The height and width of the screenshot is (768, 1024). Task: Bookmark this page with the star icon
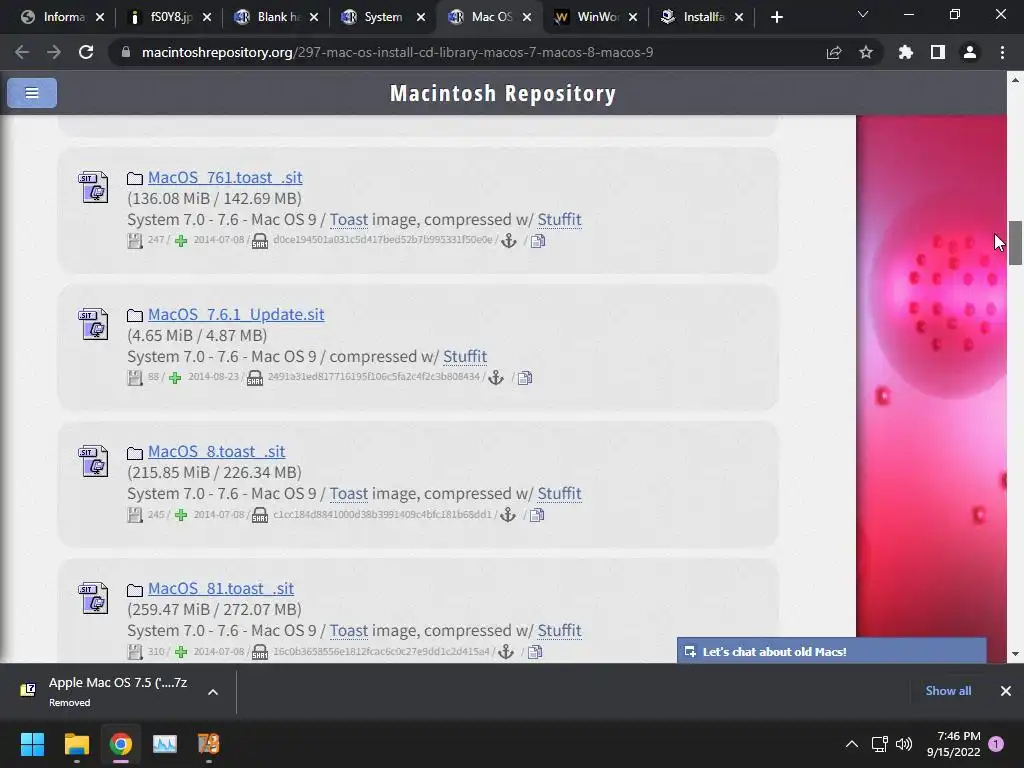866,52
